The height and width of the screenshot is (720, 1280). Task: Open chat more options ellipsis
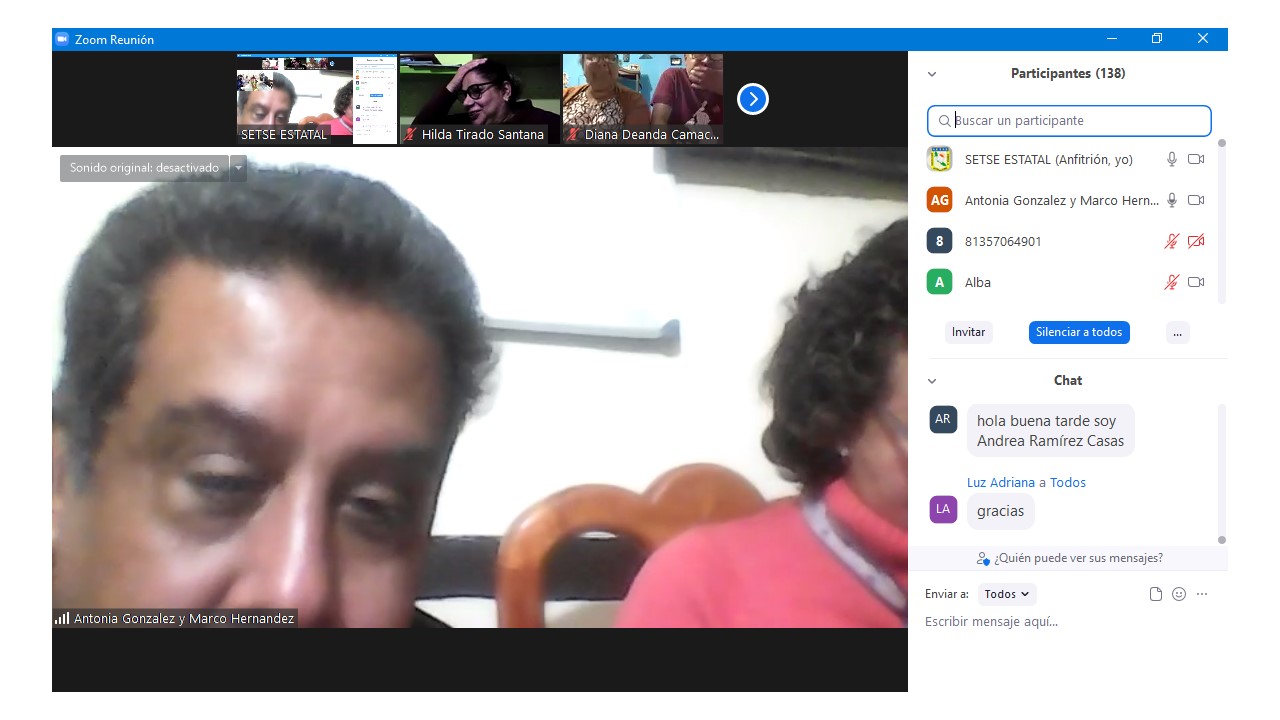1202,594
